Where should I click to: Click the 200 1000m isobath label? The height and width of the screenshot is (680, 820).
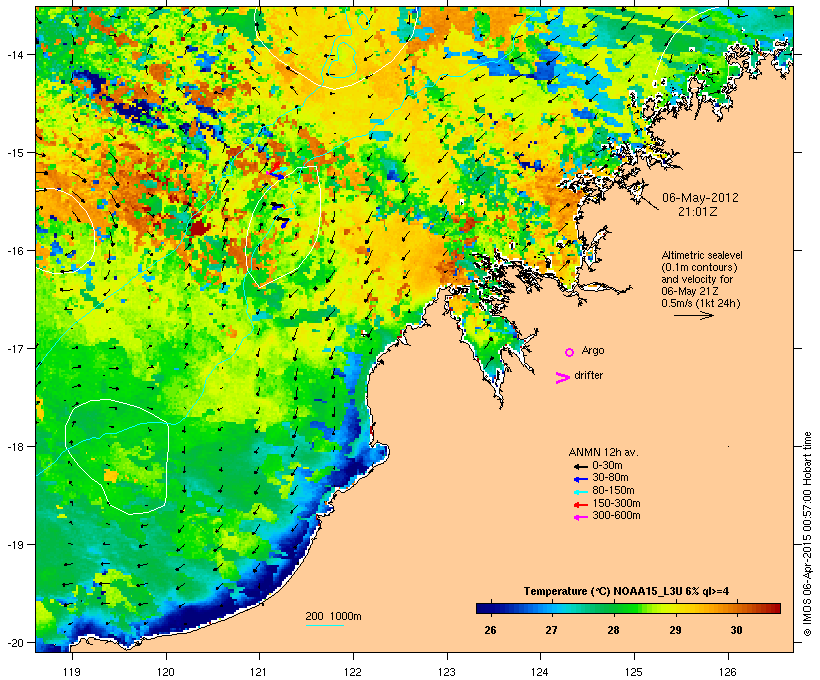333,616
